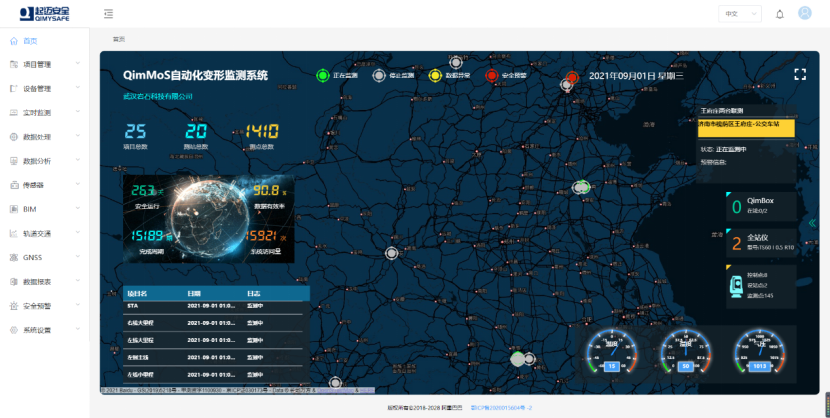The width and height of the screenshot is (830, 418).
Task: Expand the BIM menu chevron
Action: point(78,209)
